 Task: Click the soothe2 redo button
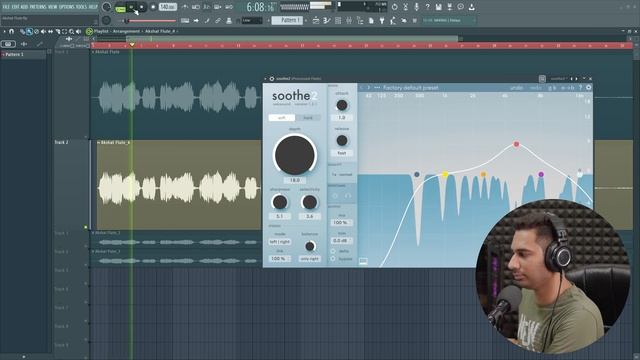(x=536, y=88)
